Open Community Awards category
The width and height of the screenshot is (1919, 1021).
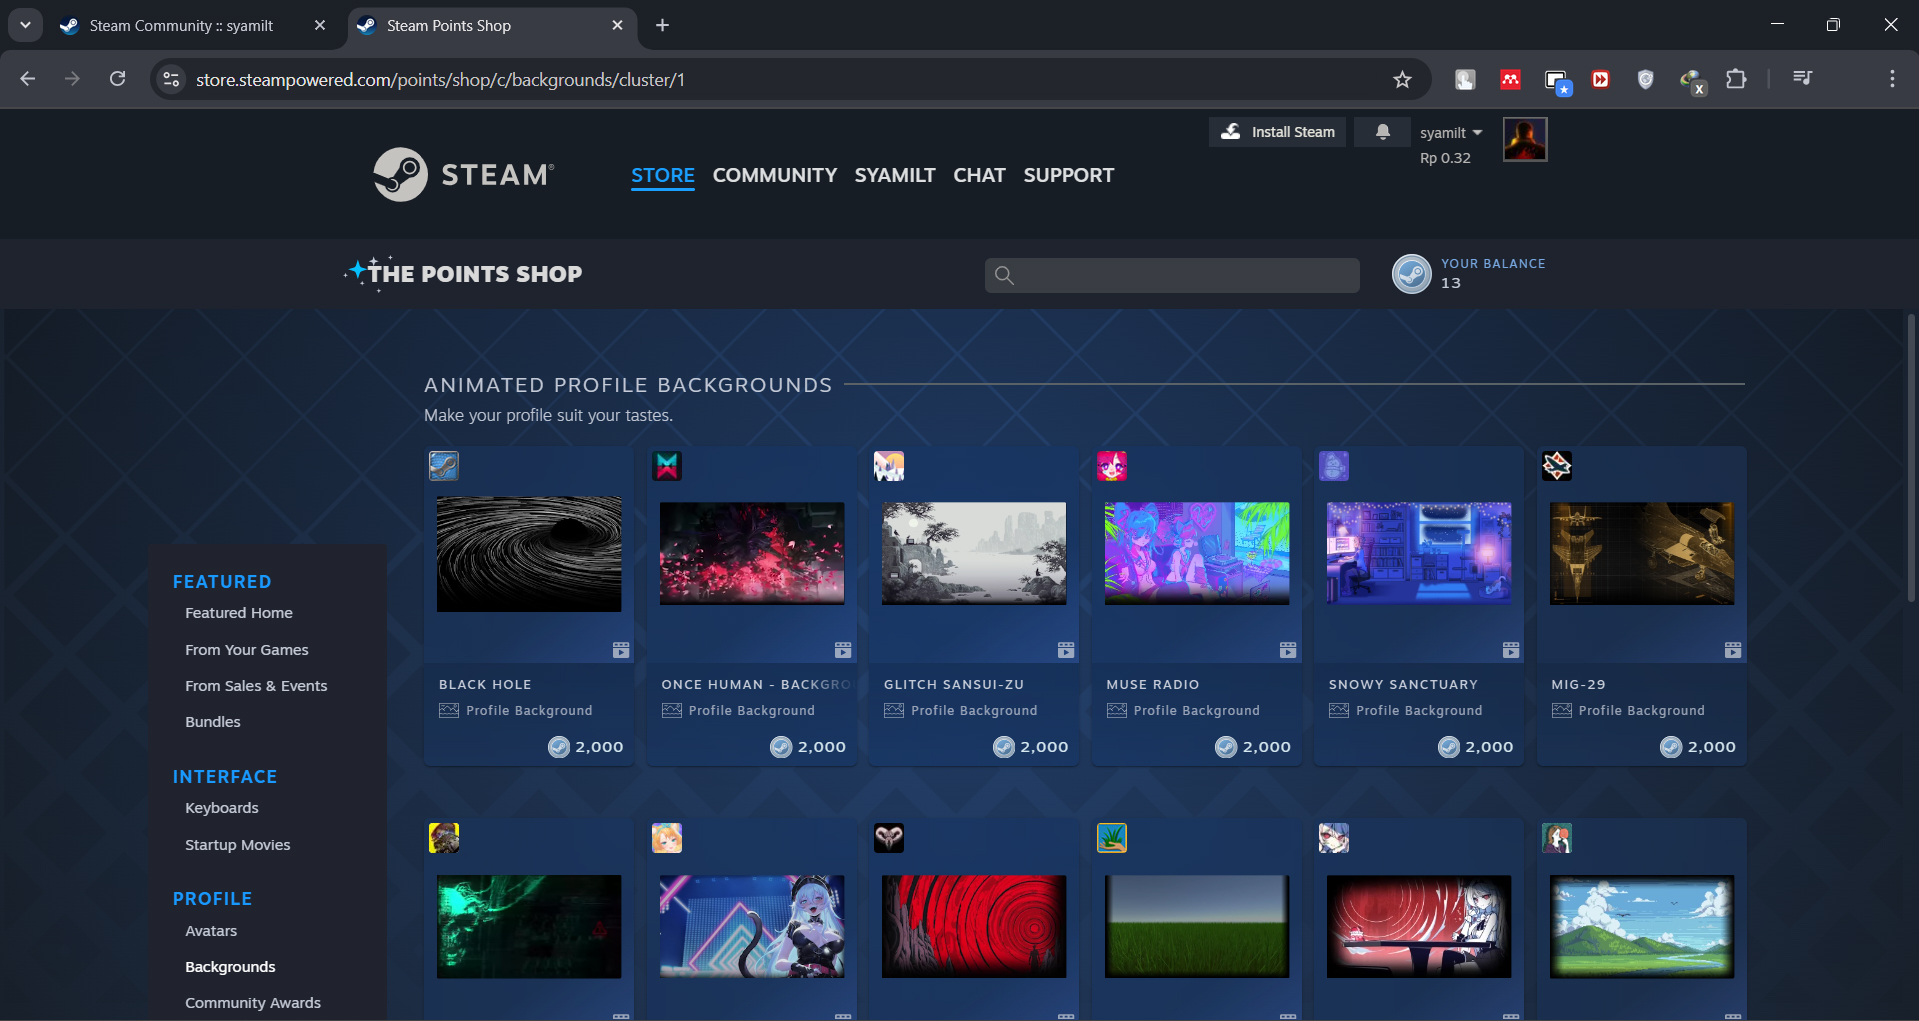tap(253, 1003)
